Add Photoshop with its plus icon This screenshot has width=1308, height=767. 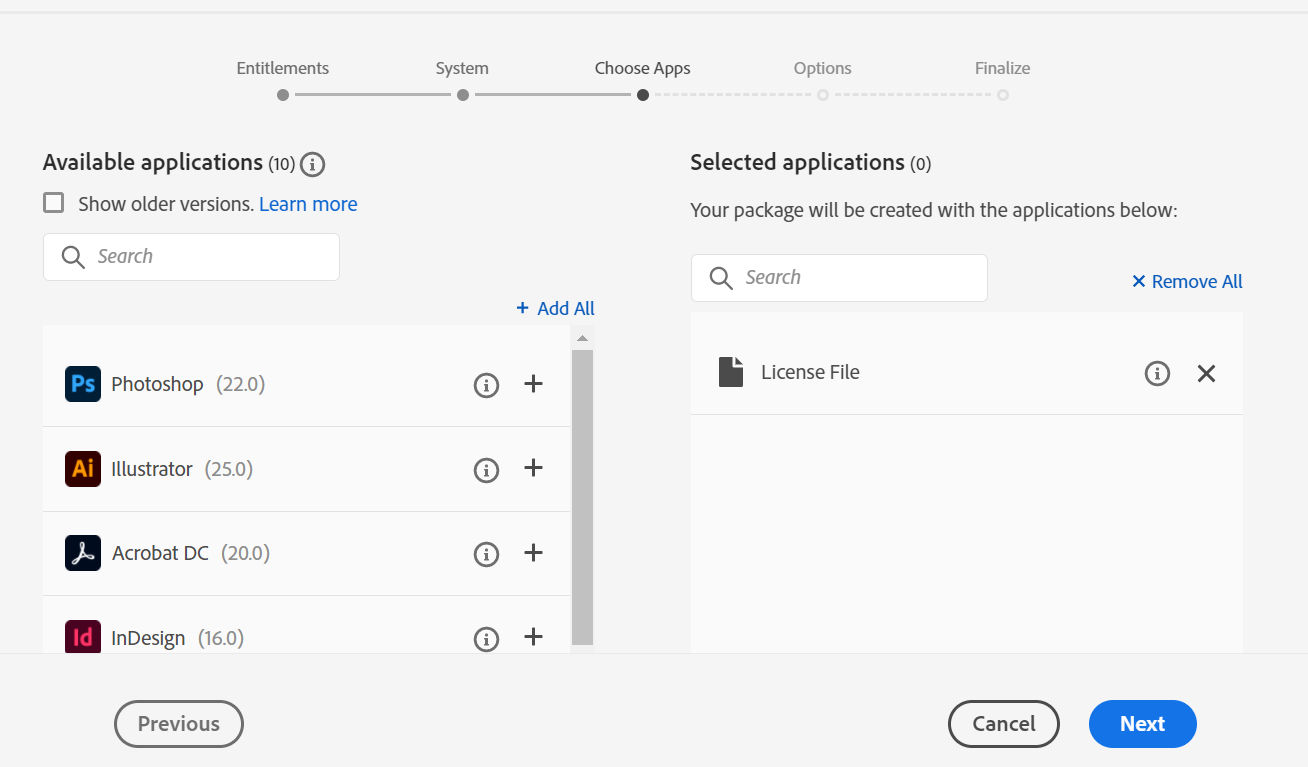click(x=534, y=383)
